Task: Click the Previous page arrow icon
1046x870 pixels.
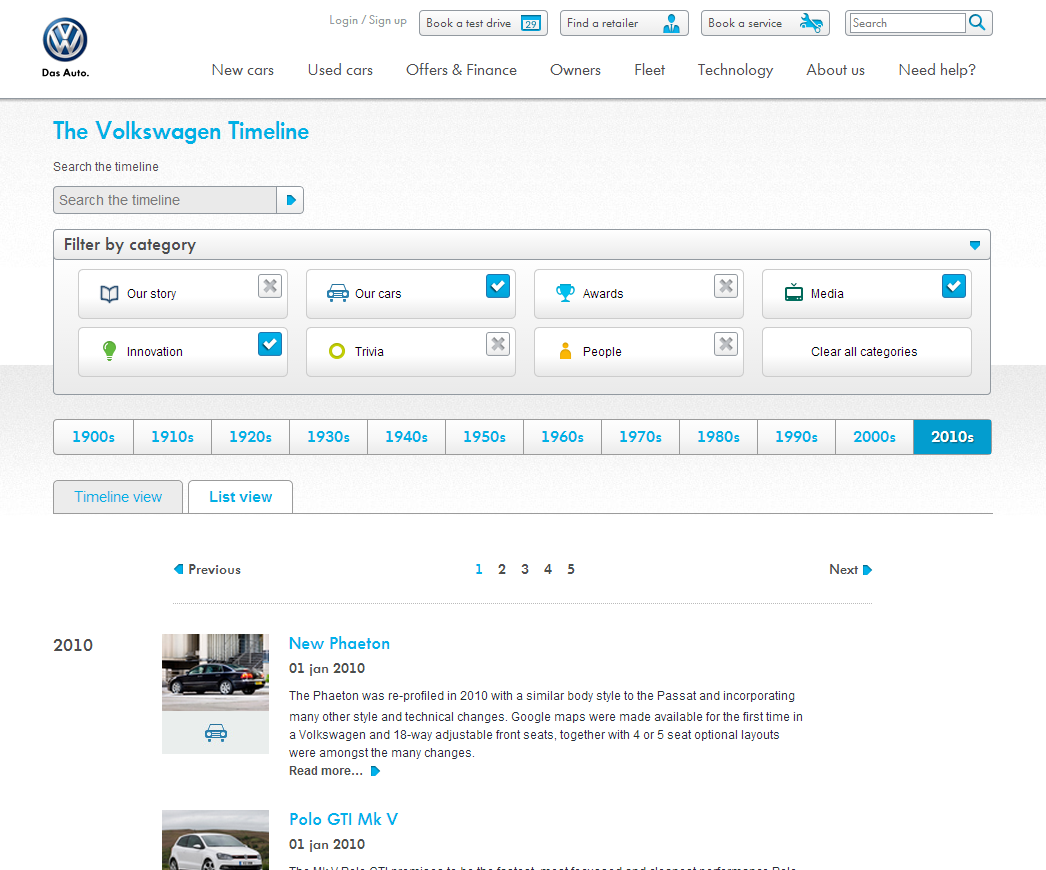Action: click(x=178, y=569)
